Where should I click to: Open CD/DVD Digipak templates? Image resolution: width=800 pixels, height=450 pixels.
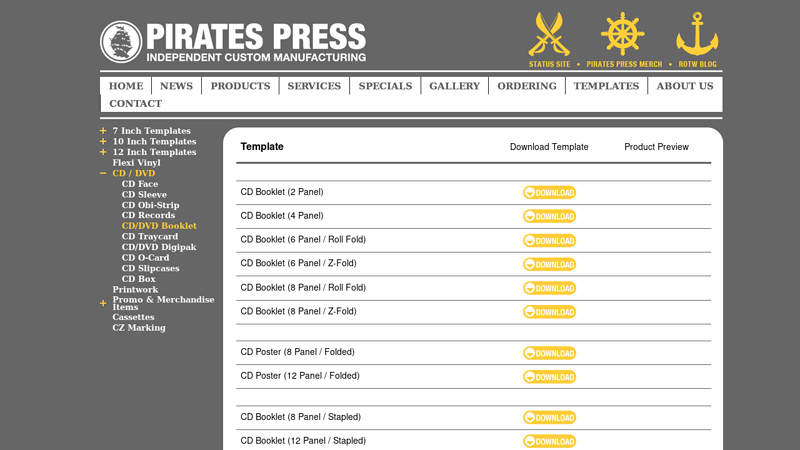[159, 247]
